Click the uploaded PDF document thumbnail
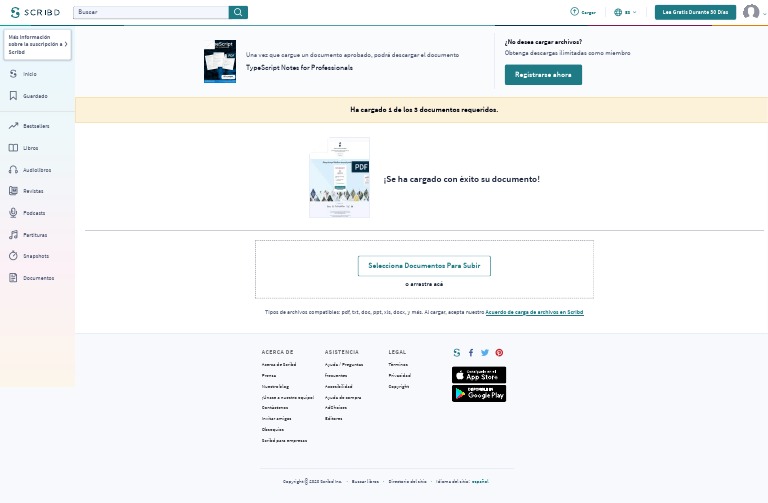 339,177
